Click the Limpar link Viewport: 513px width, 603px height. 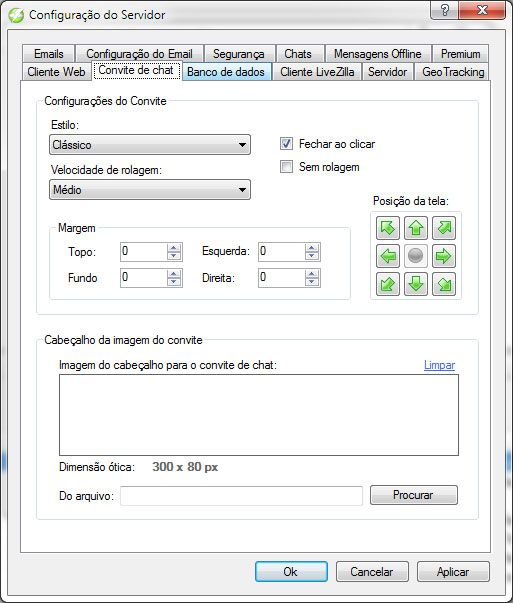pyautogui.click(x=439, y=365)
